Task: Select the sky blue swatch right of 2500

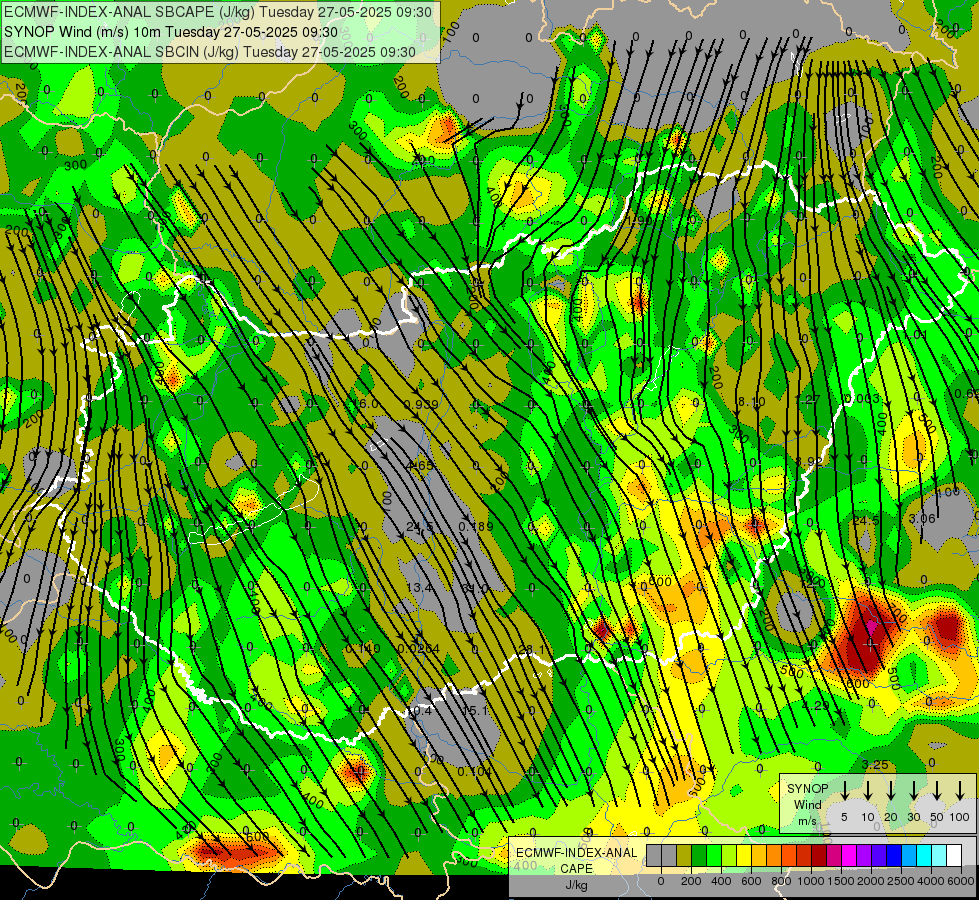Action: [x=908, y=855]
